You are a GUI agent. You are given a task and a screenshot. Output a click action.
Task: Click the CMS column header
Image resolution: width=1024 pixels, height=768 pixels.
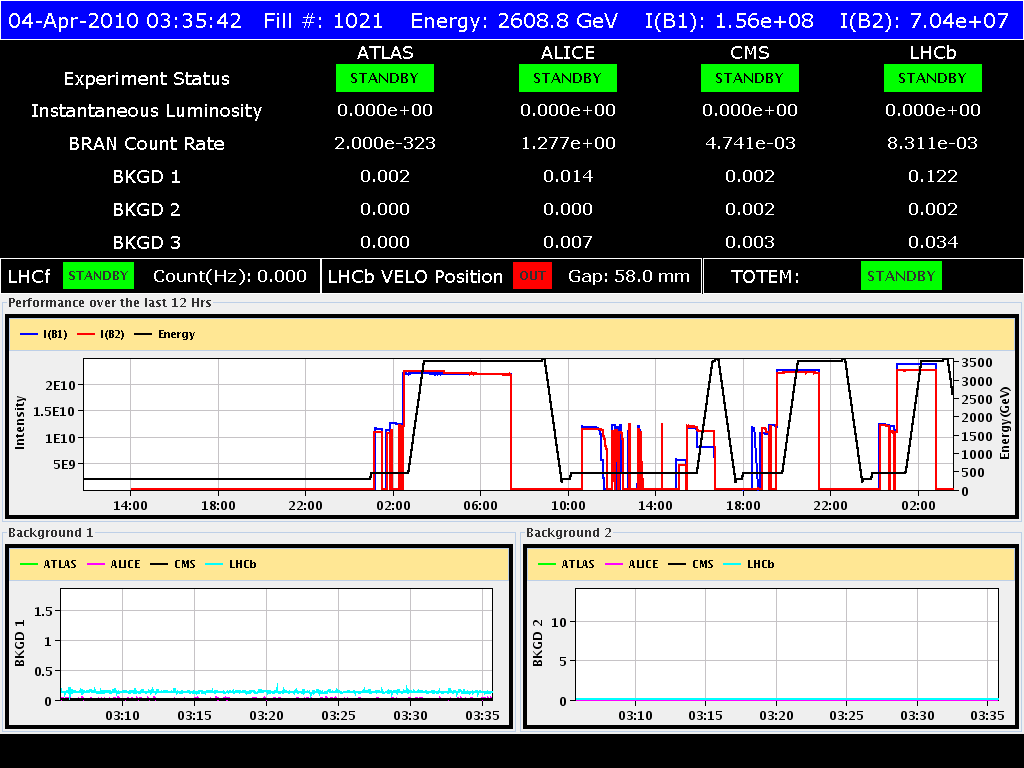(x=750, y=53)
